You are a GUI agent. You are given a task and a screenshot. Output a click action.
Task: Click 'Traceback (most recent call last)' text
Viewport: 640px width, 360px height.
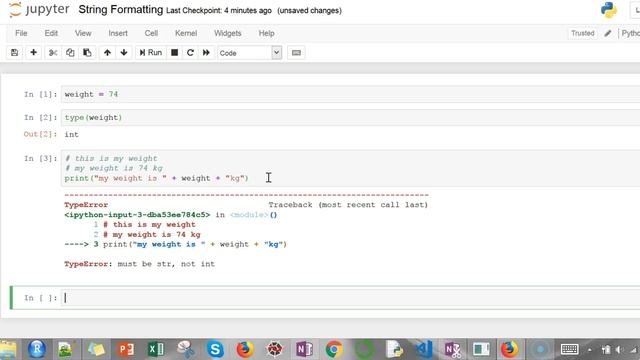348,205
